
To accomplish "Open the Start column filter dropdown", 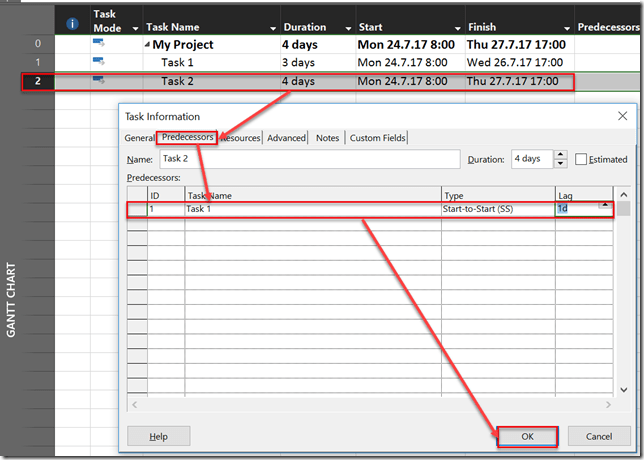I will pos(455,28).
